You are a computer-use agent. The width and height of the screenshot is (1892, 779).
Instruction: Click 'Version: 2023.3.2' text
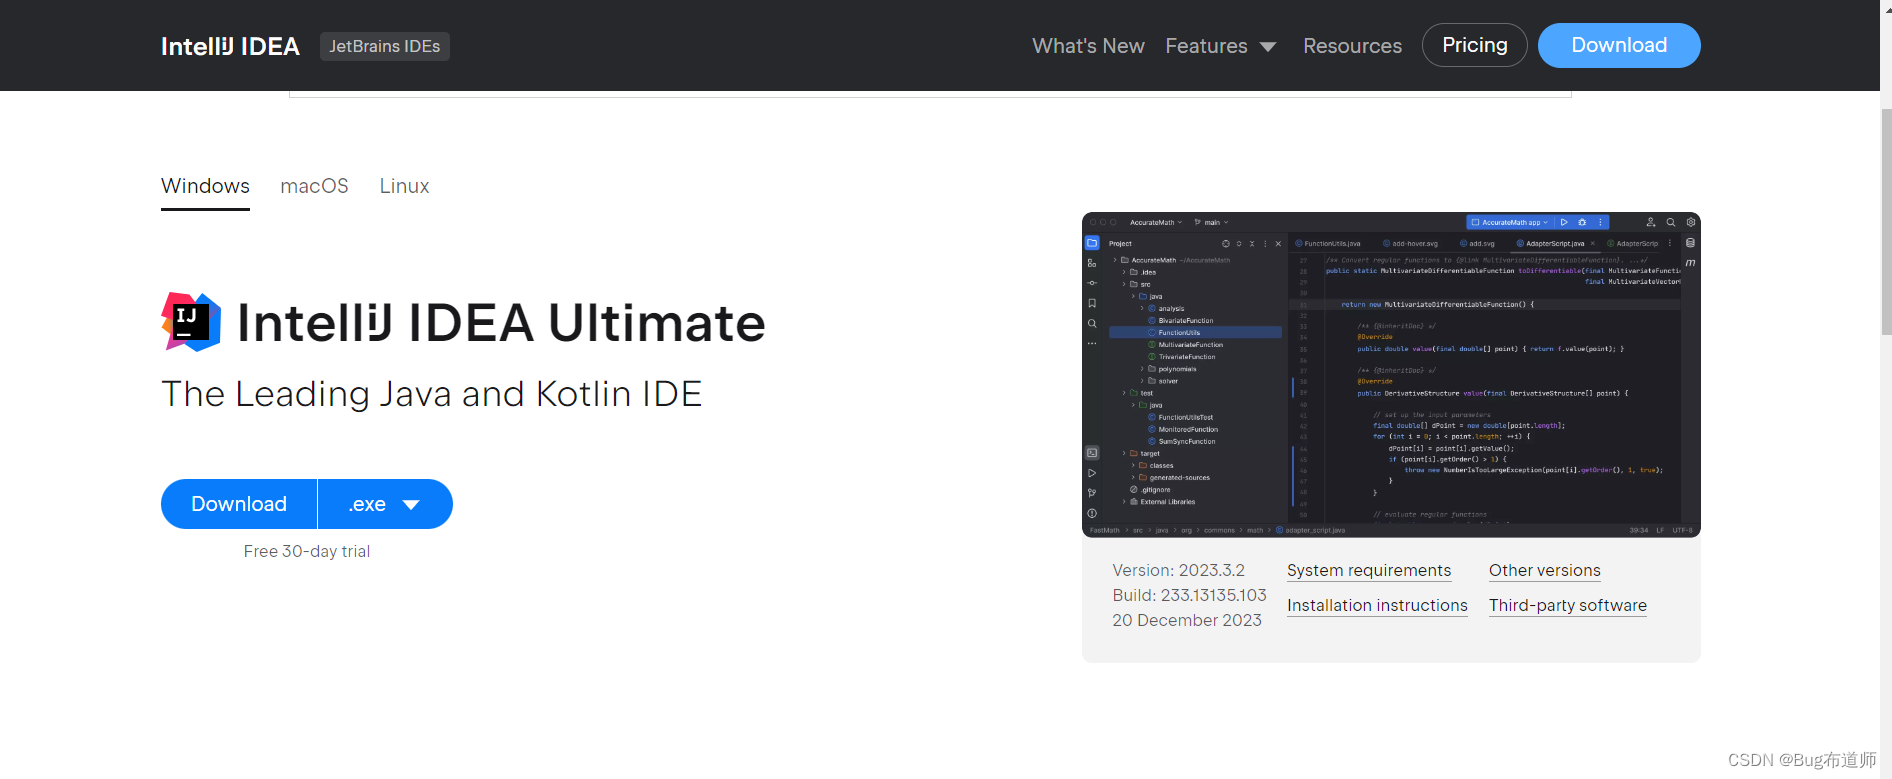tap(1179, 570)
